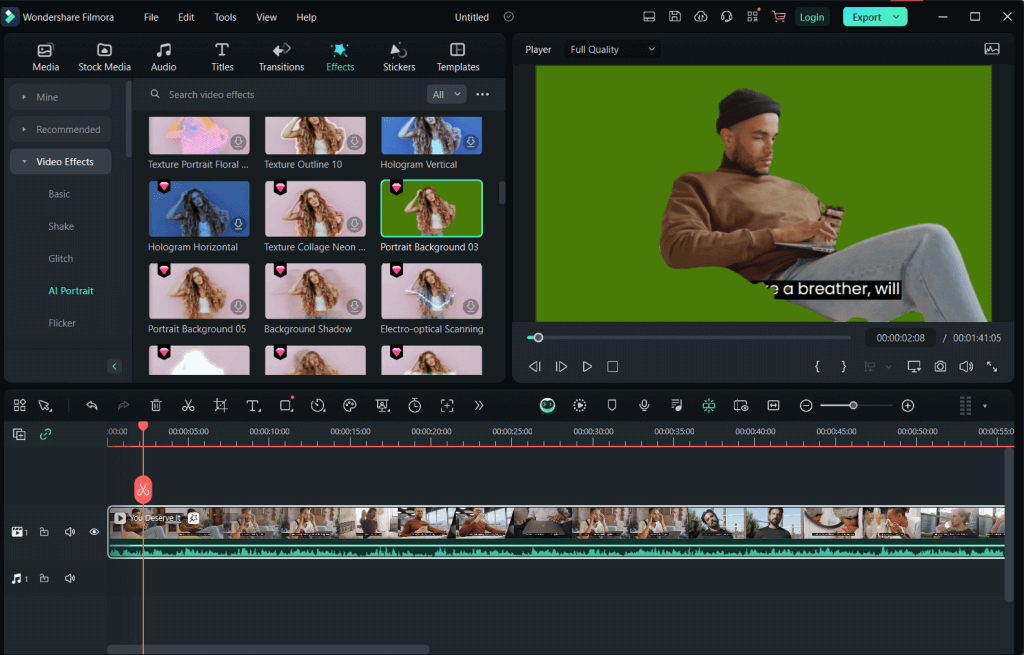Enter fullscreen preview mode
The image size is (1024, 655).
coord(992,367)
